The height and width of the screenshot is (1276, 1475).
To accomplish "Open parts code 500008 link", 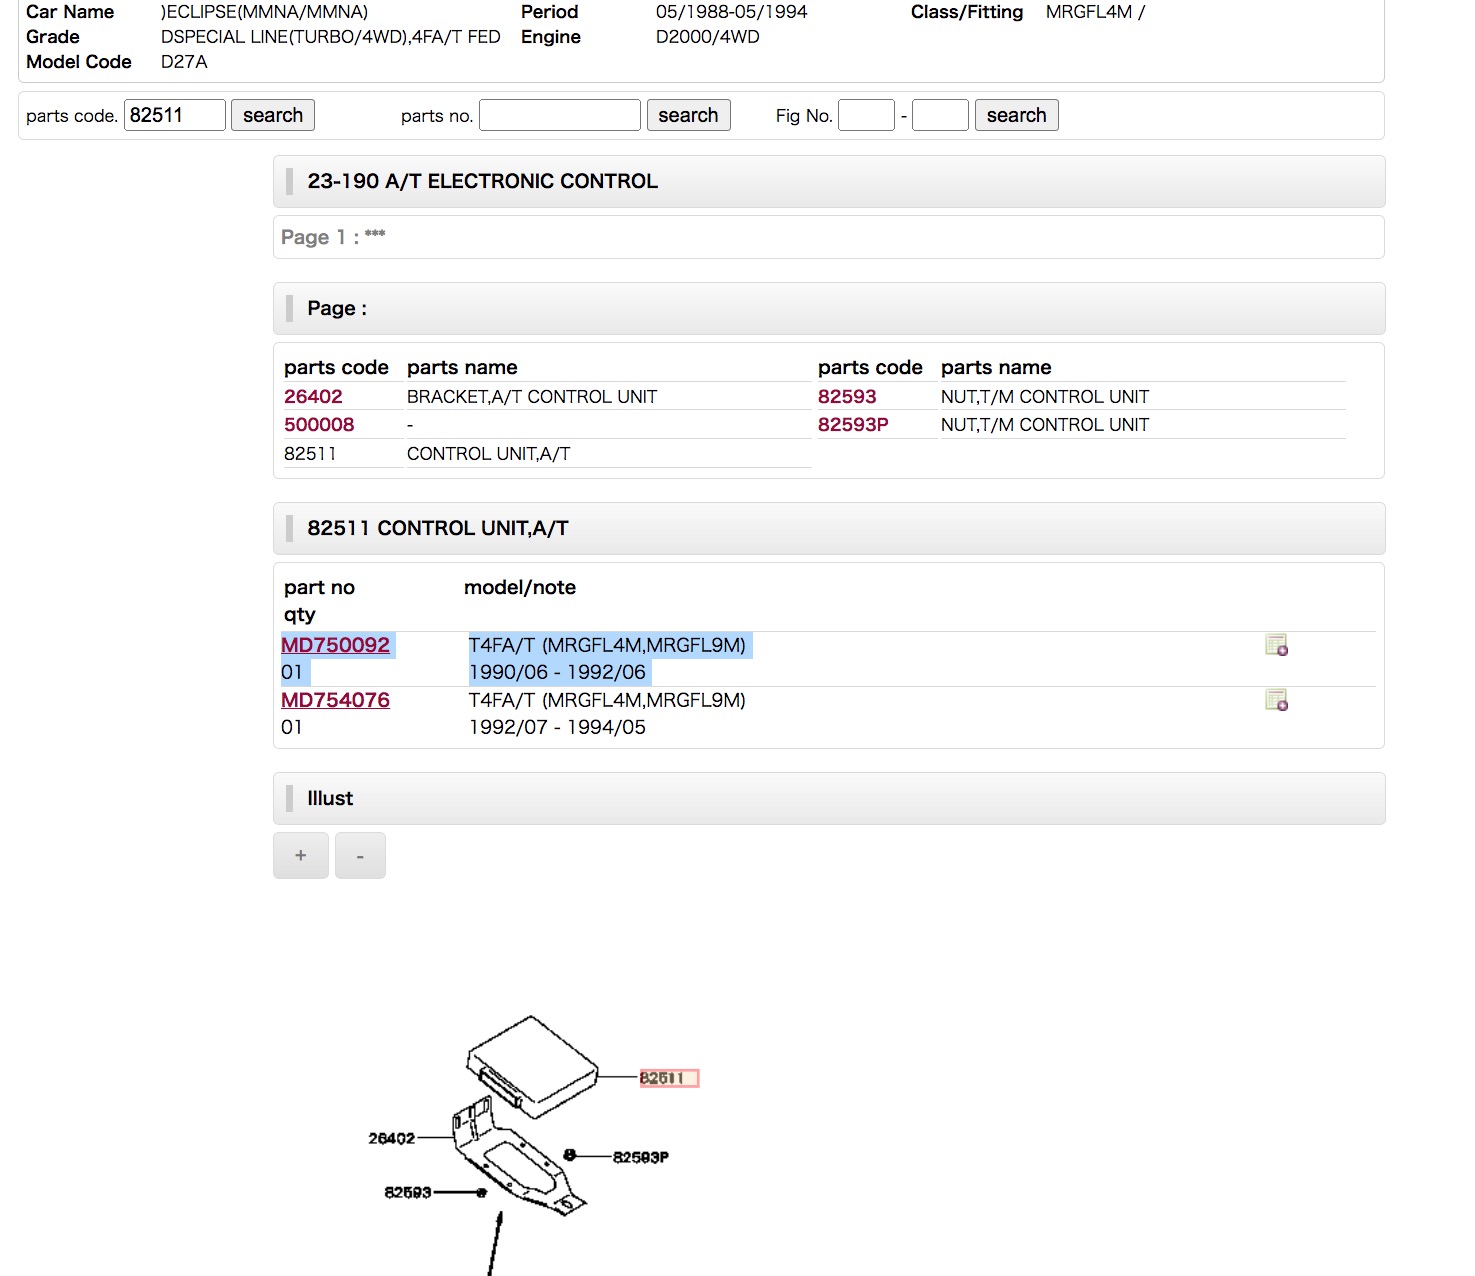I will tap(319, 425).
